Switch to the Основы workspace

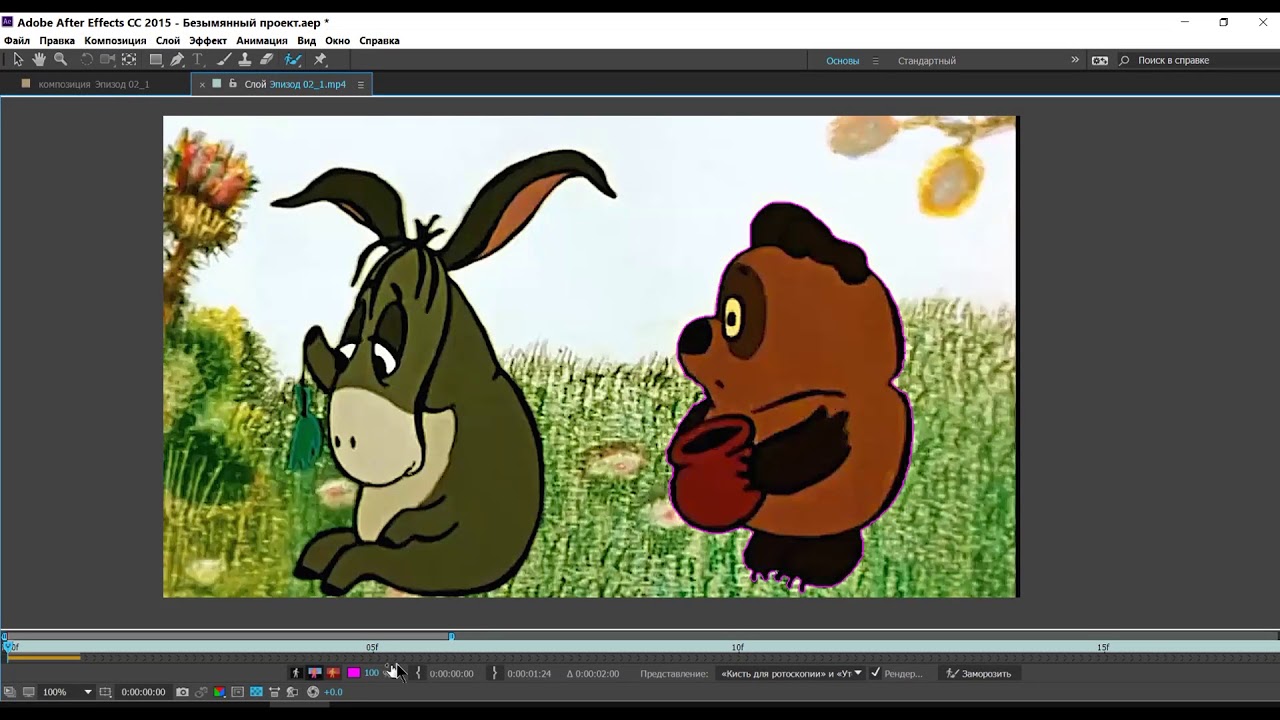click(843, 61)
